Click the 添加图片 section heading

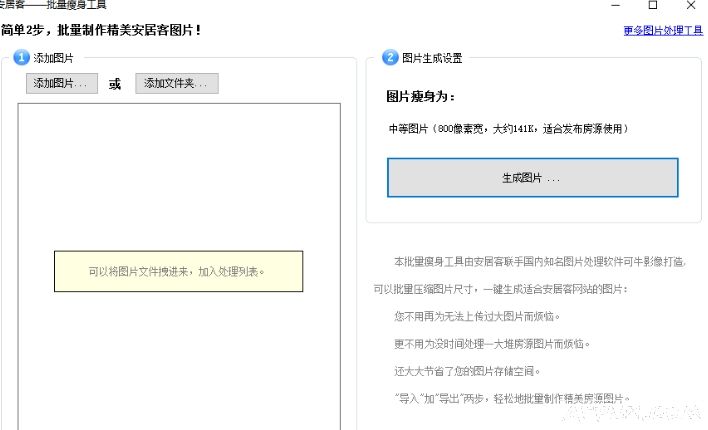[53, 58]
